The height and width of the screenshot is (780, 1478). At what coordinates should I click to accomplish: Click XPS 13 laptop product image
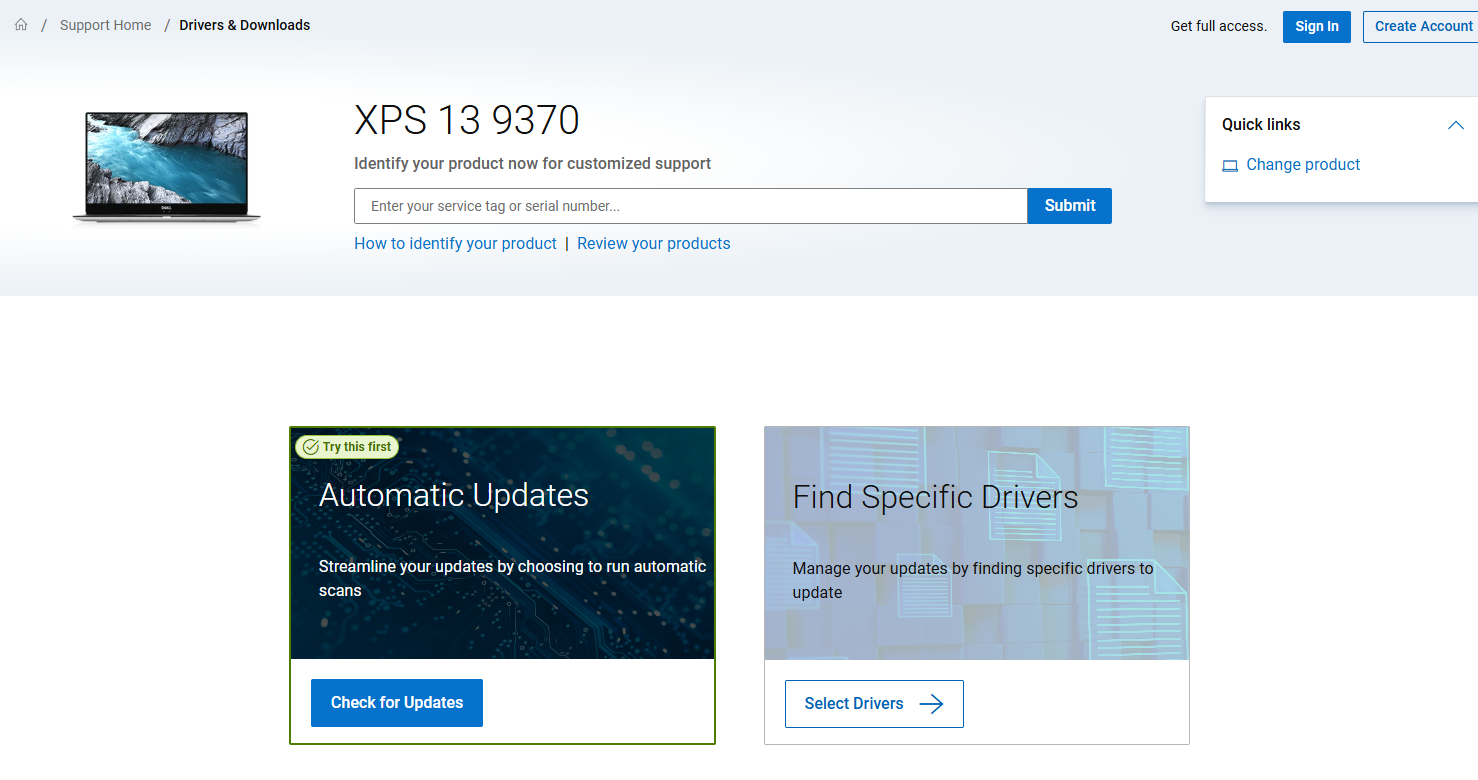click(x=166, y=167)
